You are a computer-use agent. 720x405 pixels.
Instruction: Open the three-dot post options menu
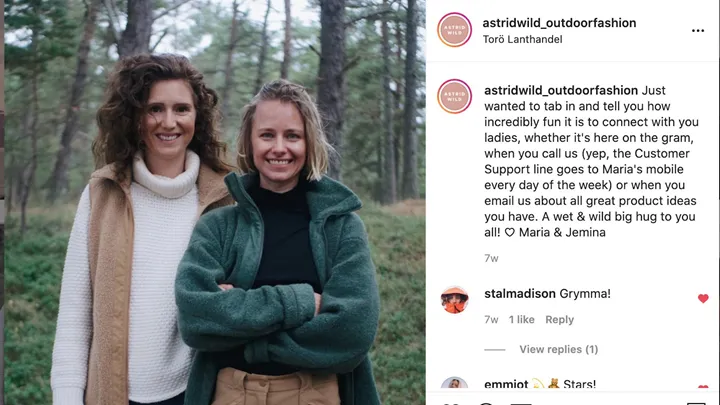pos(698,31)
